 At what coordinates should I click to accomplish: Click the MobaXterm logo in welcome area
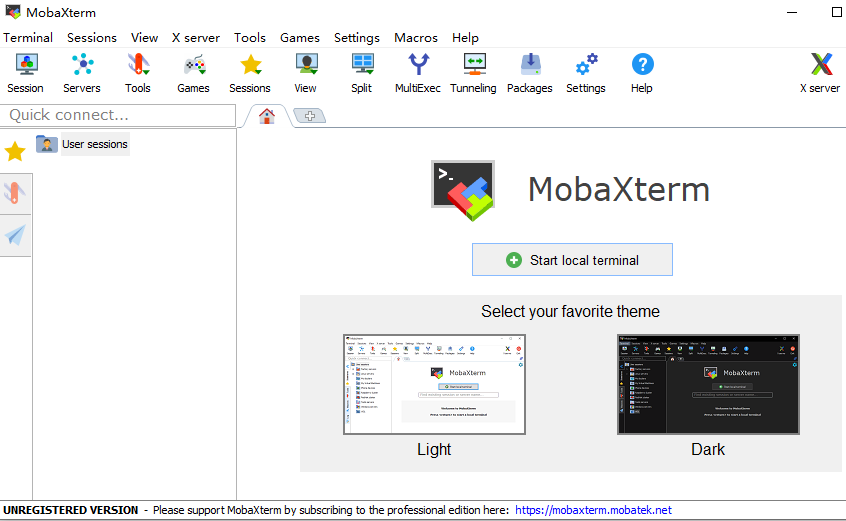[462, 190]
